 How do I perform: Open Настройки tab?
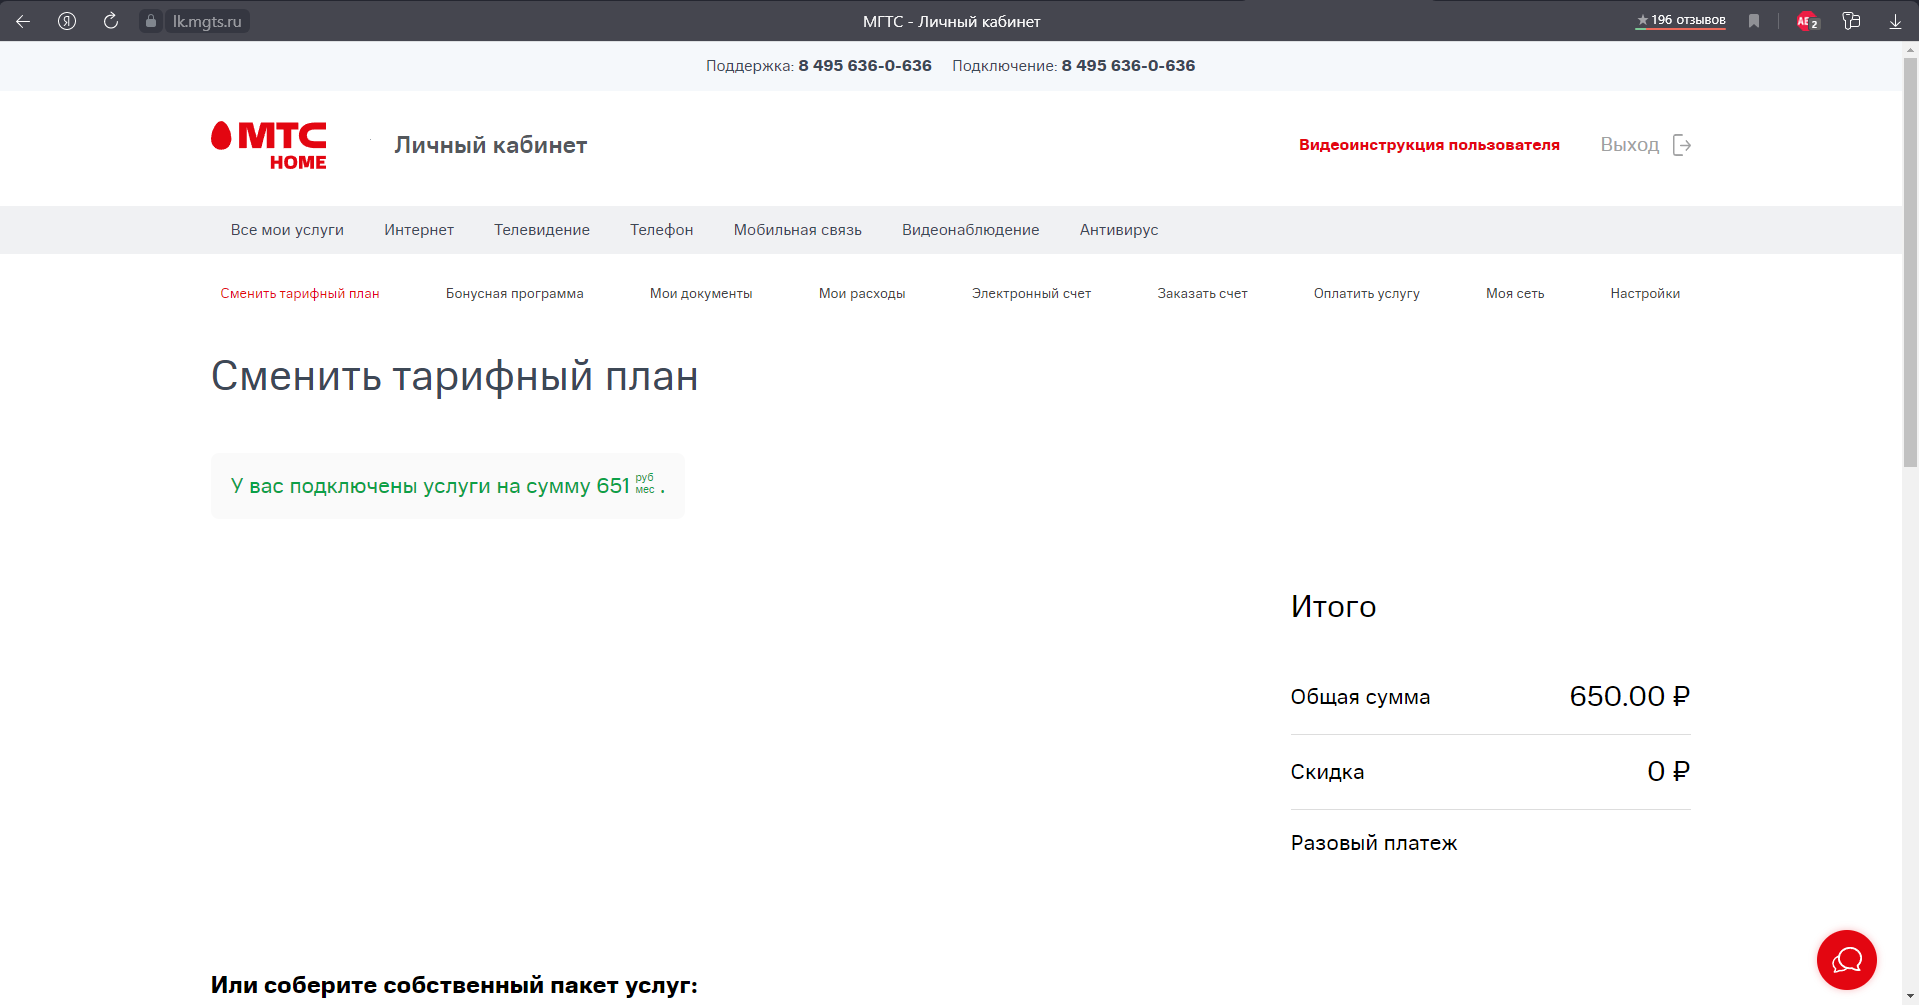click(1645, 294)
